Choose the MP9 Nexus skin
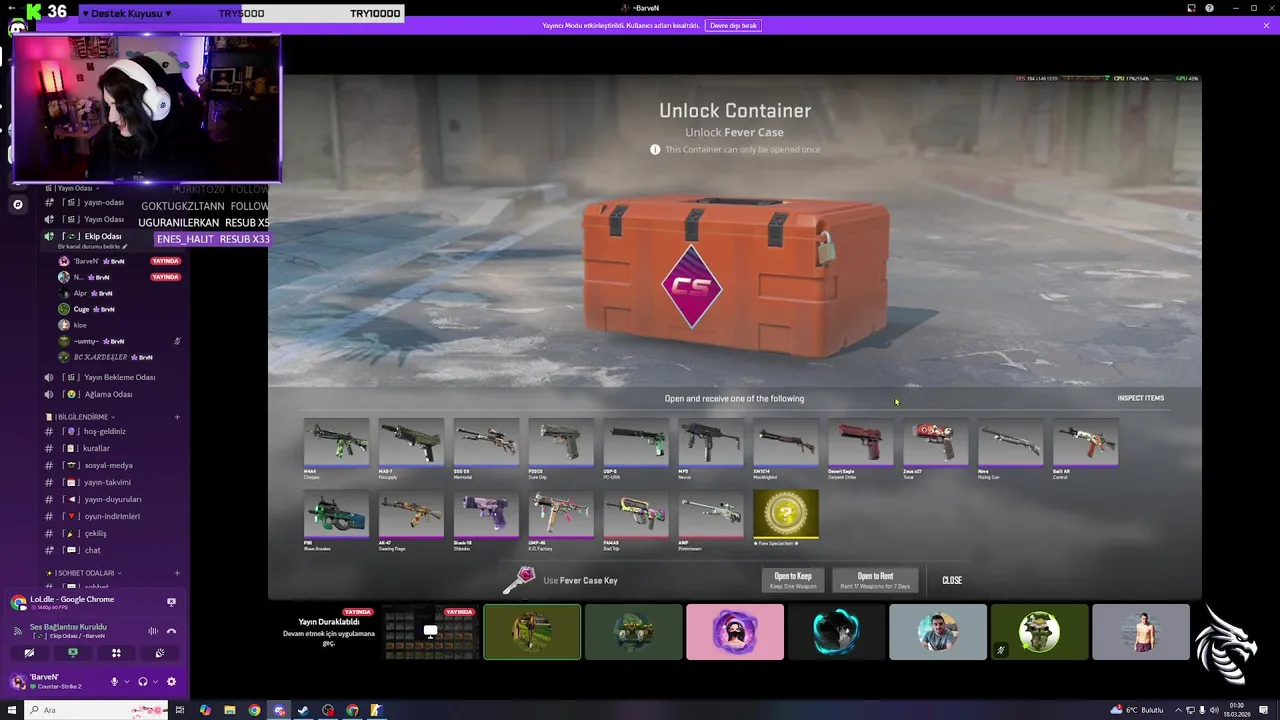Screen dimensions: 1280x720 (x=711, y=448)
